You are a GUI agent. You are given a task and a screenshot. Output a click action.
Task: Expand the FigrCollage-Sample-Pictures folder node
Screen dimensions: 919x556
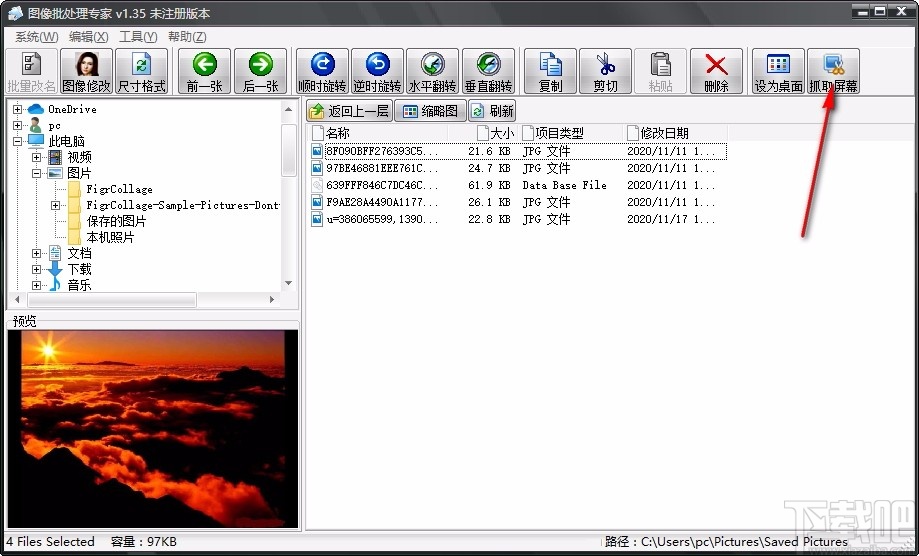pos(55,205)
